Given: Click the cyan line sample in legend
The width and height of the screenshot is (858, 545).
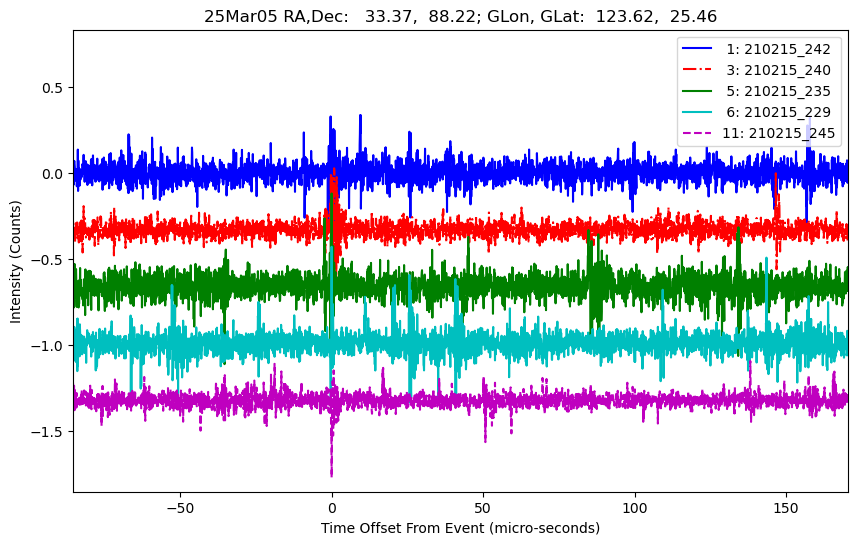Looking at the screenshot, I should click(697, 111).
